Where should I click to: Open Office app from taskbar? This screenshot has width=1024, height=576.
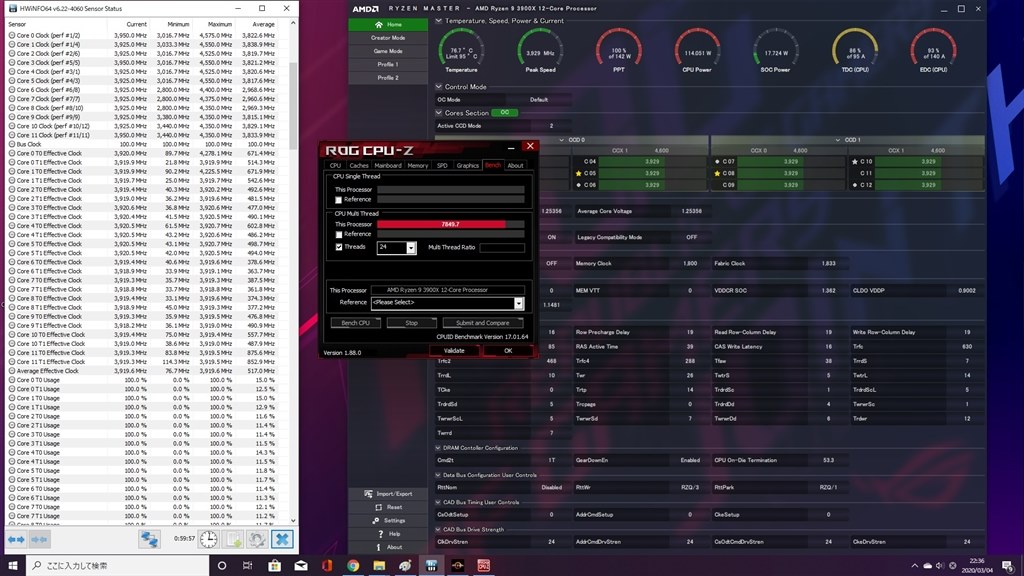tap(327, 566)
